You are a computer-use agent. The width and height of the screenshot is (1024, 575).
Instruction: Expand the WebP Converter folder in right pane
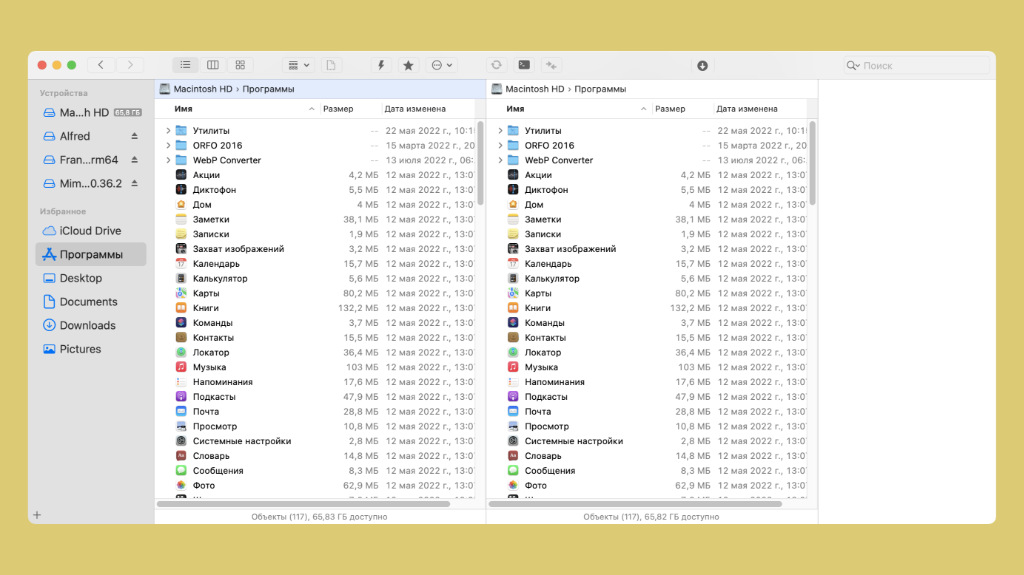500,160
